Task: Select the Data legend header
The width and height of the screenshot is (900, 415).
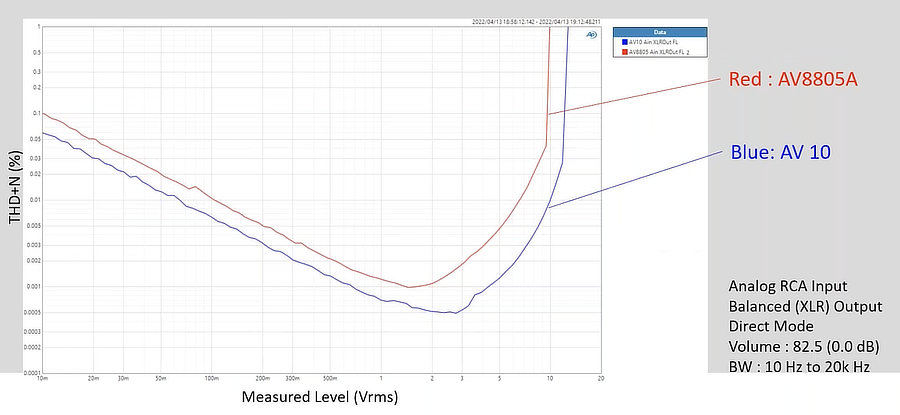Action: tap(660, 33)
